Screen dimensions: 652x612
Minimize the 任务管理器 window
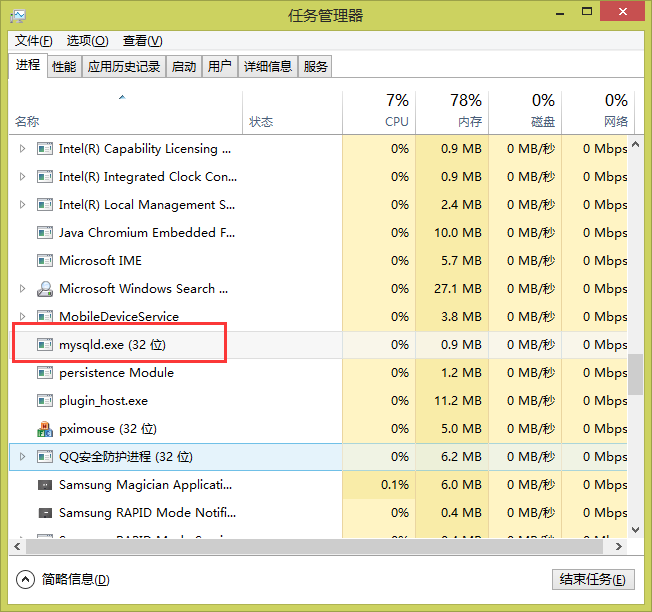(560, 12)
